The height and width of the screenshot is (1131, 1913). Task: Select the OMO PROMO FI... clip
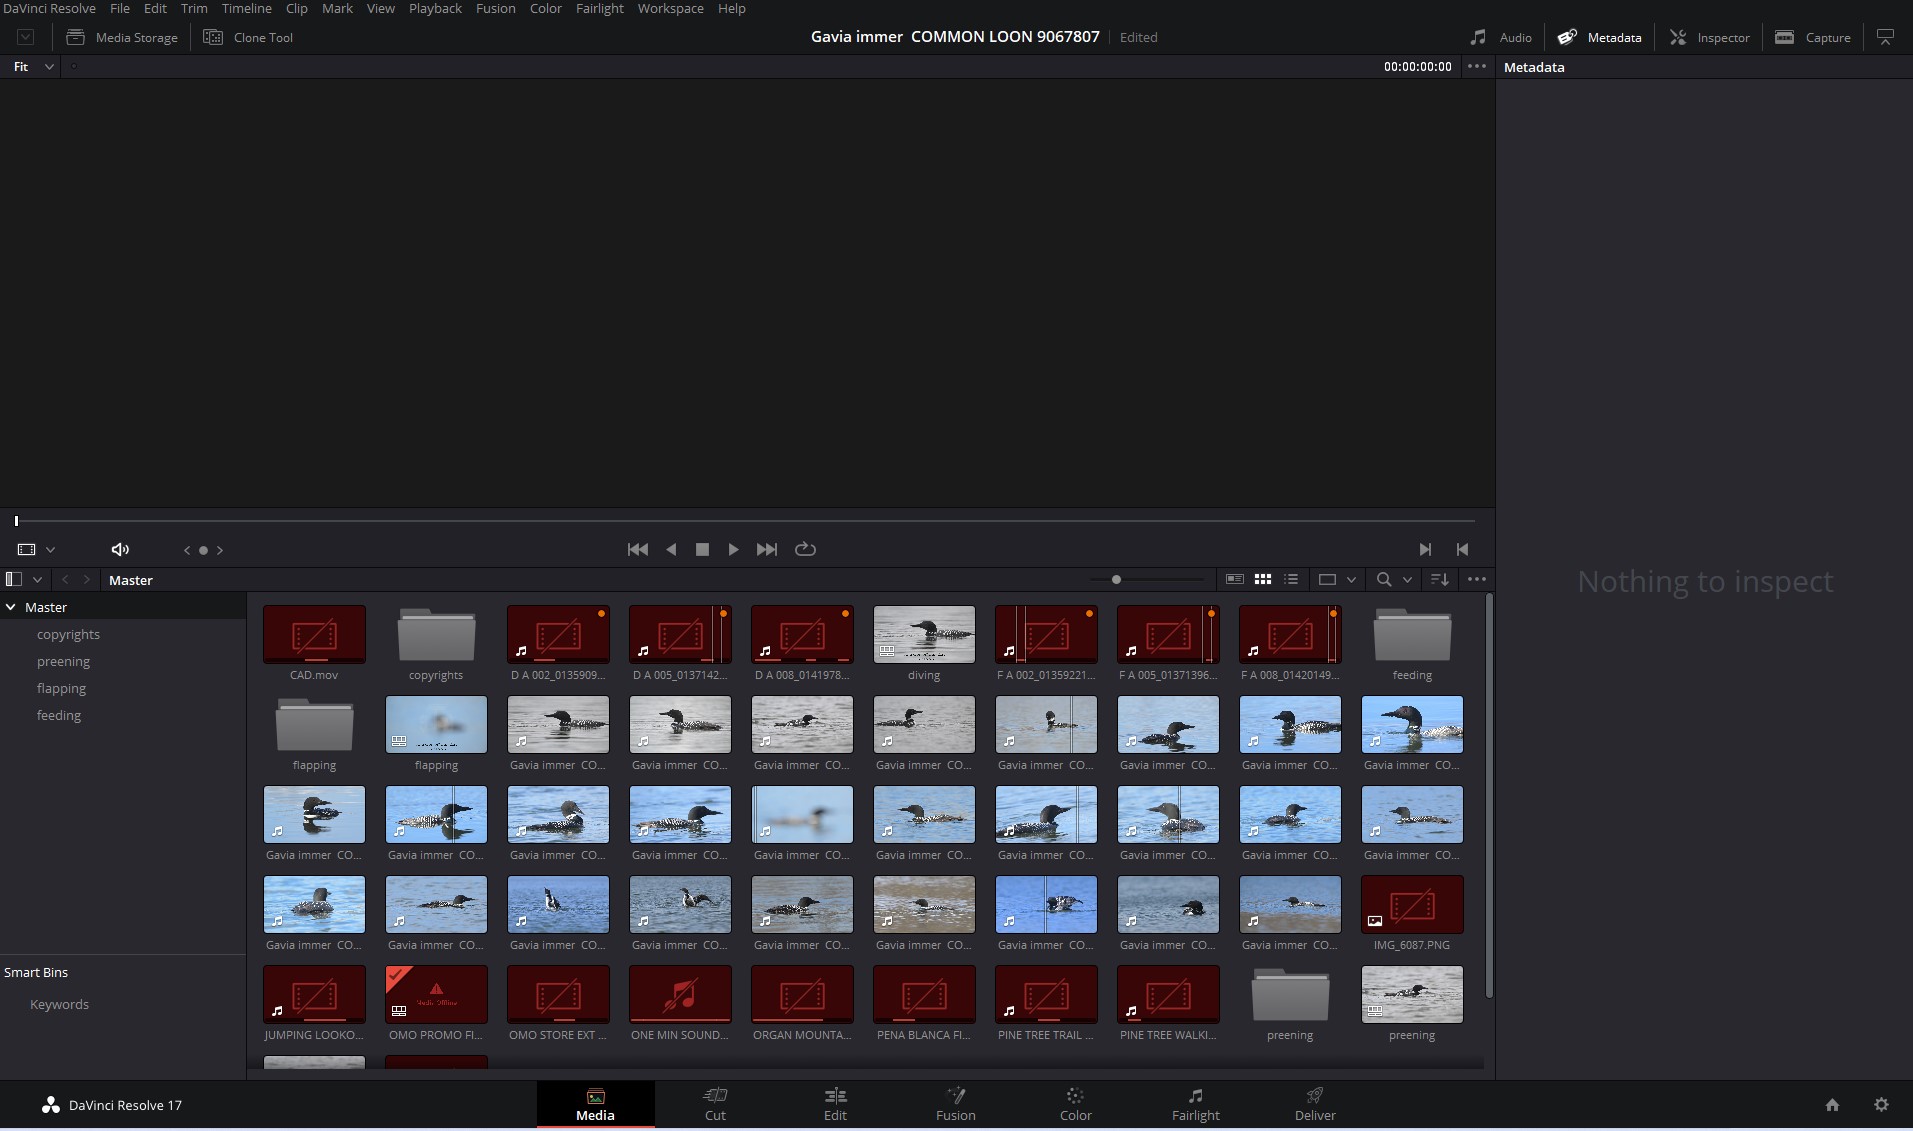(x=436, y=994)
